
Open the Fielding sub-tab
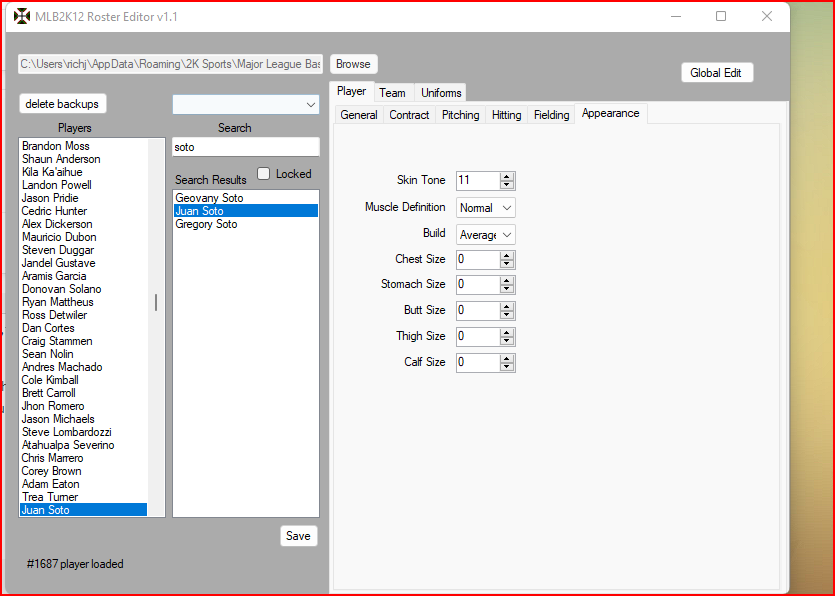click(551, 115)
